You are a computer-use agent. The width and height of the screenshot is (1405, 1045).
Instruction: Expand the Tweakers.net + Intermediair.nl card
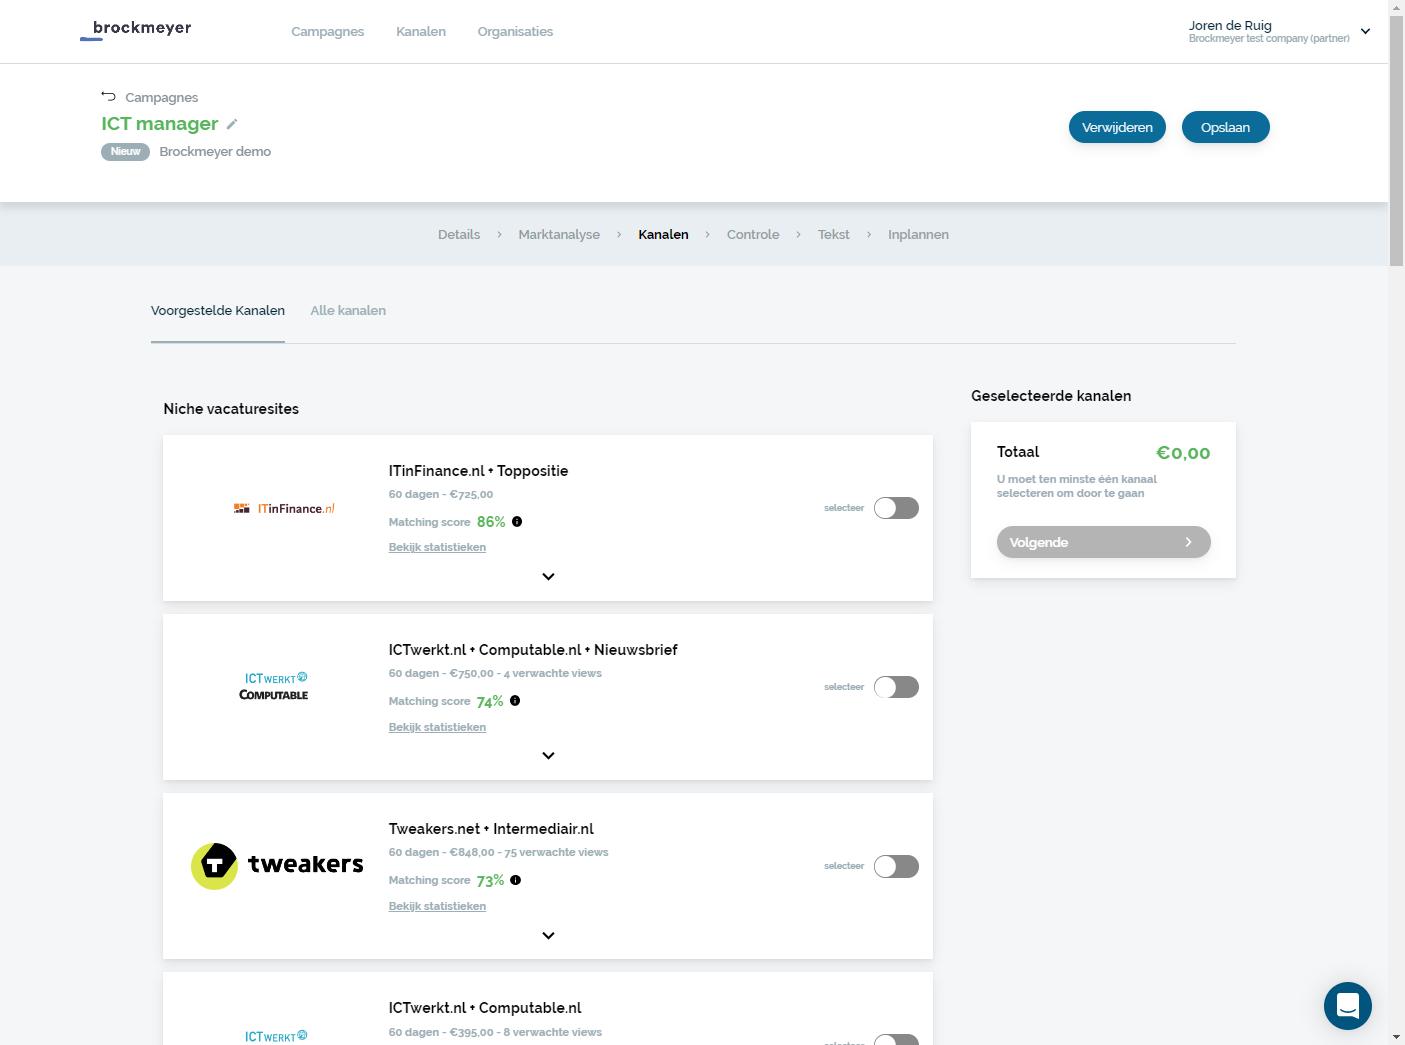tap(548, 936)
